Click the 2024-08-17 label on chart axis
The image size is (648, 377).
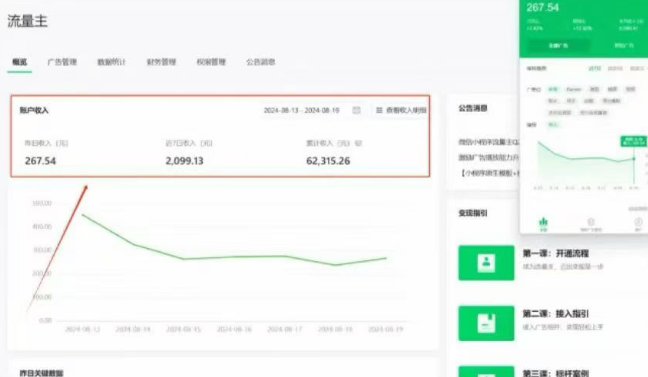(x=285, y=329)
